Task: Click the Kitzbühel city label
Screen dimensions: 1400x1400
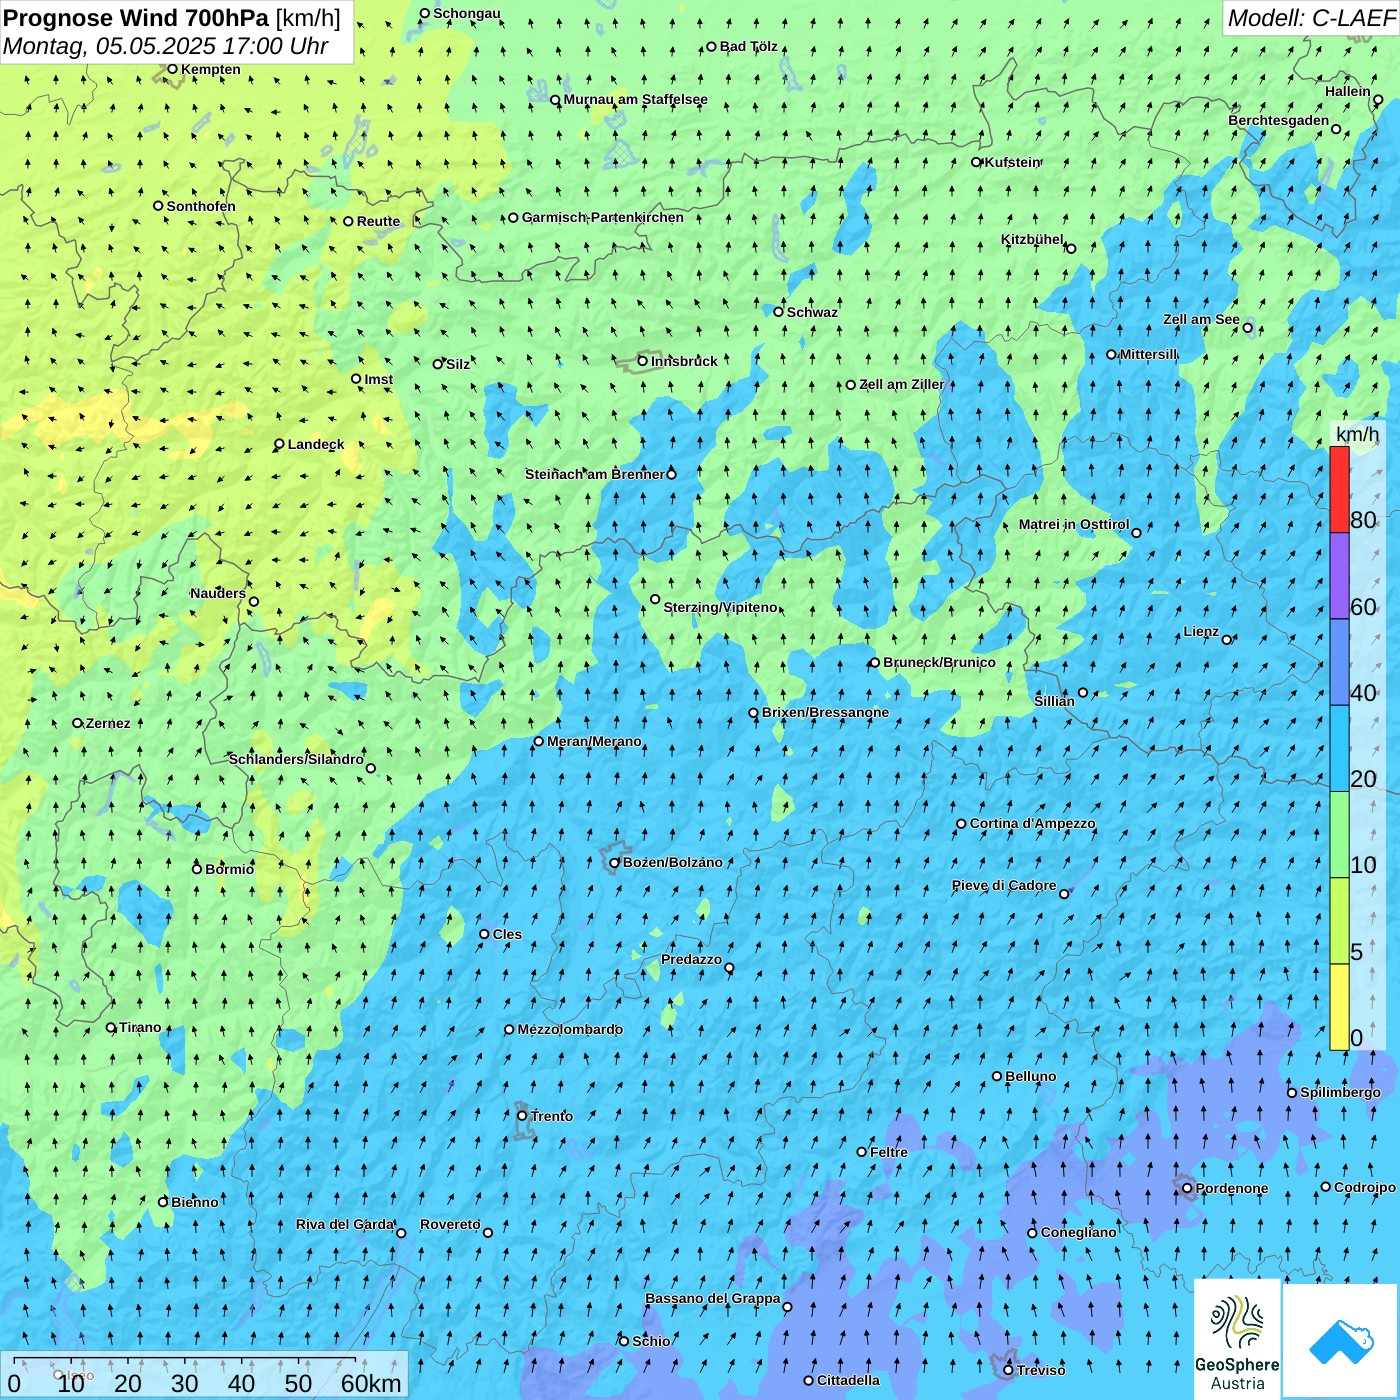Action: pyautogui.click(x=1032, y=239)
